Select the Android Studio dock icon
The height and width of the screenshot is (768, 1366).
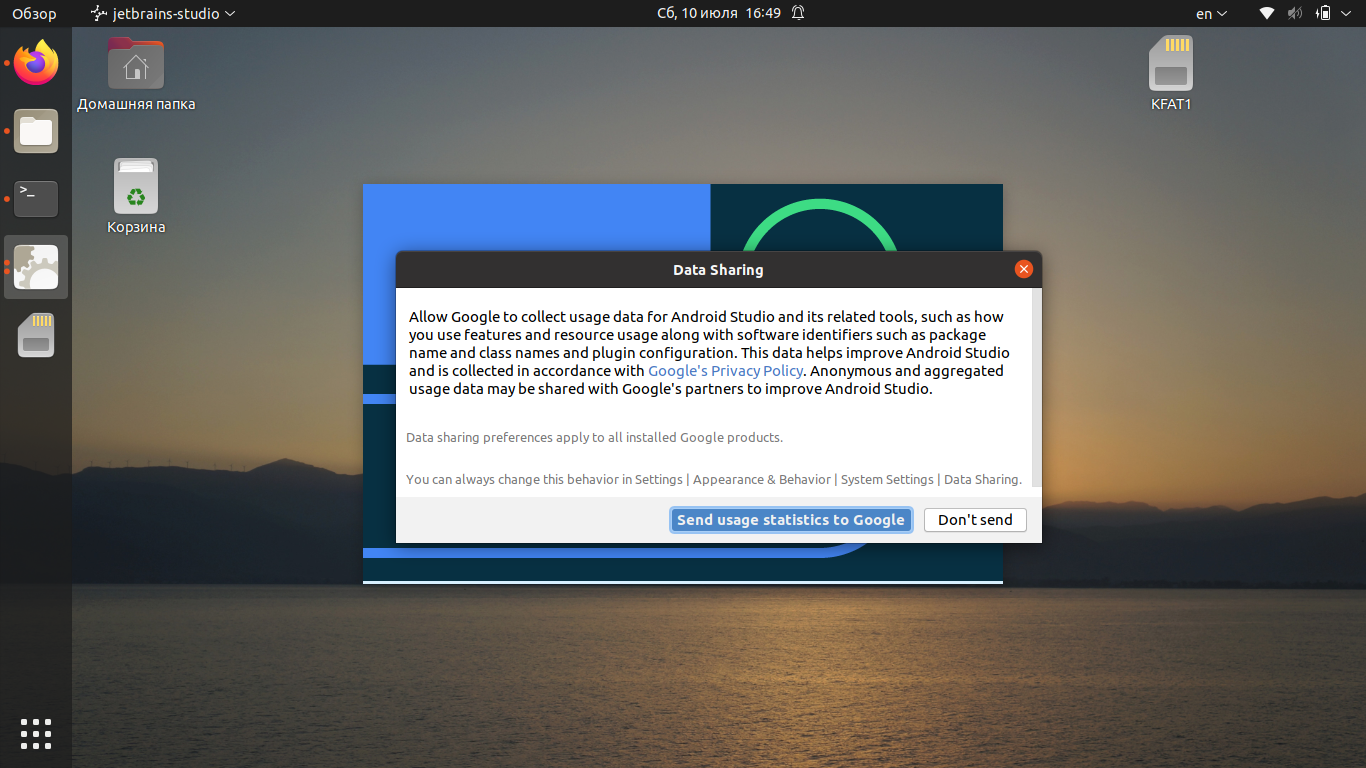36,267
